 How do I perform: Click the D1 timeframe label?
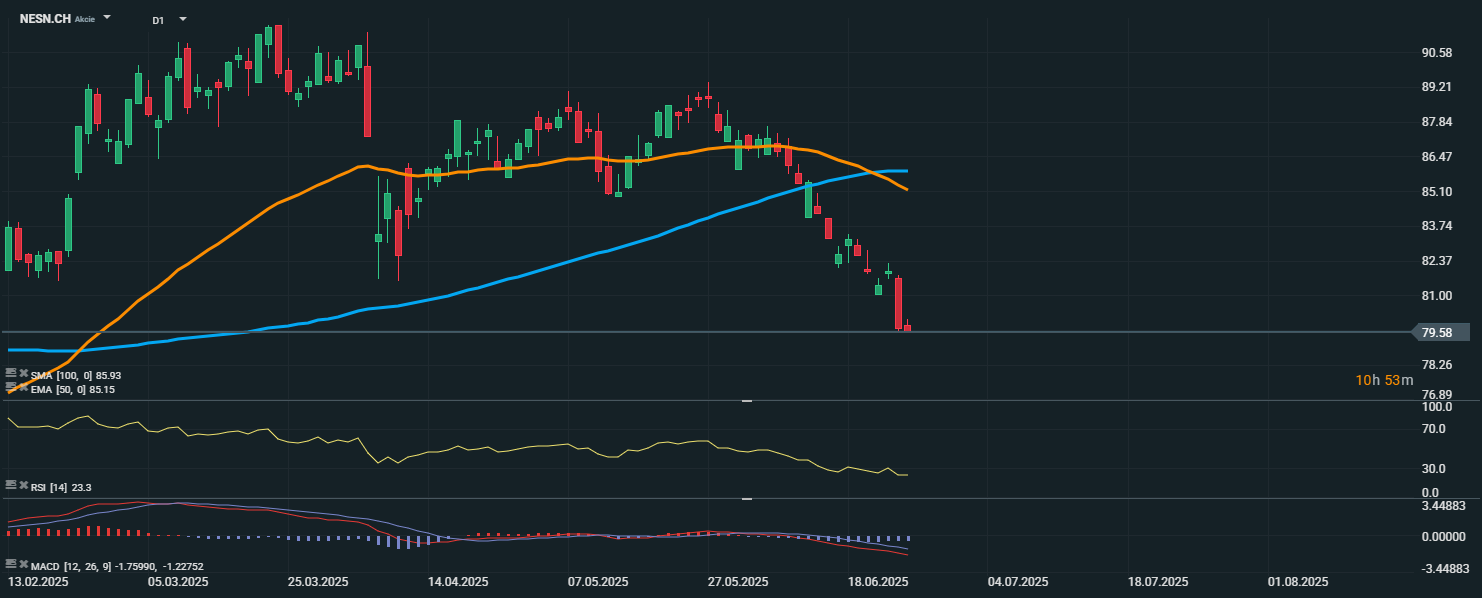click(x=159, y=20)
